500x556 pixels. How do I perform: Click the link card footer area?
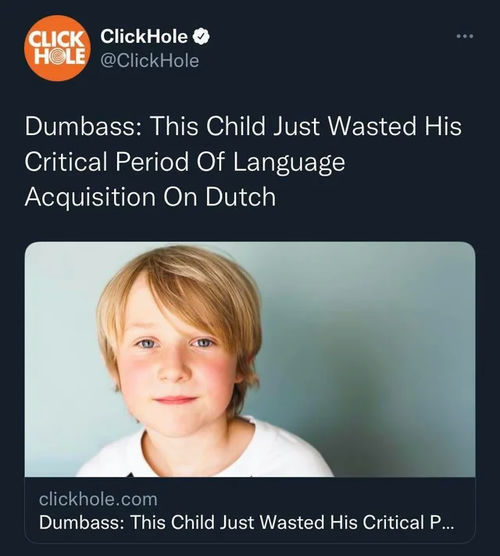pos(250,510)
